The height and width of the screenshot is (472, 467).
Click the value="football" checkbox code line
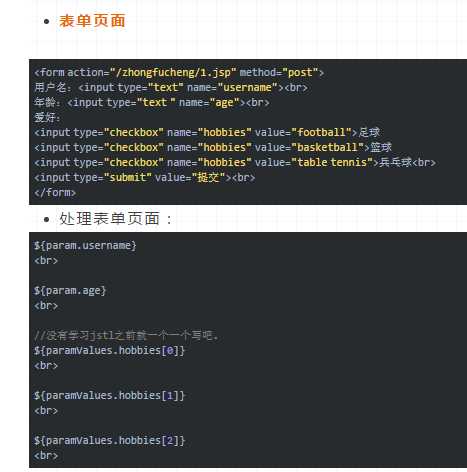(207, 132)
